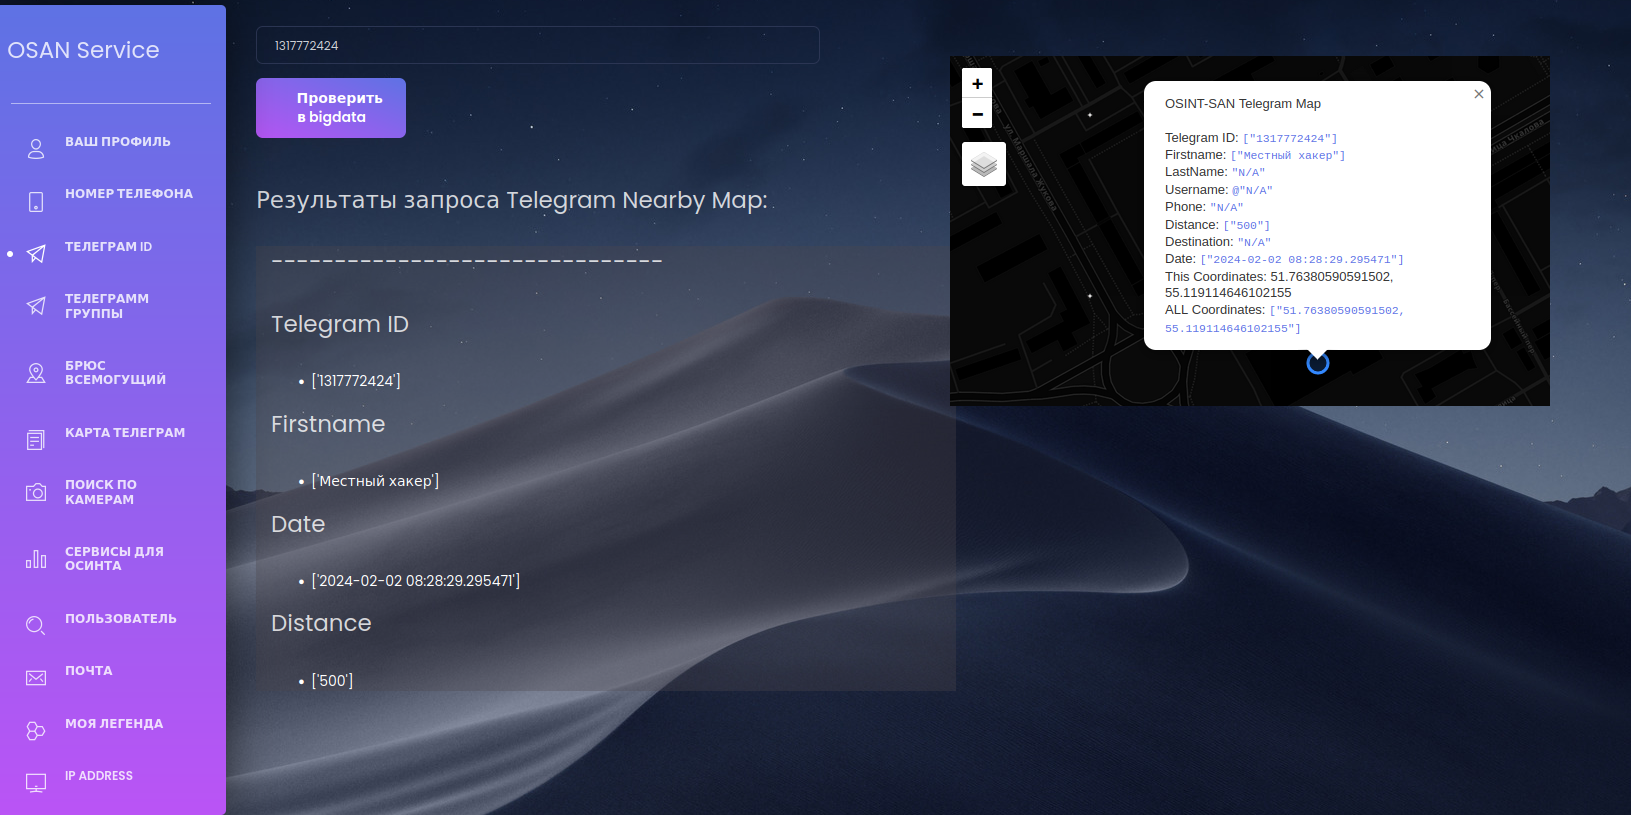Open IP Address menu item
Image resolution: width=1631 pixels, height=815 pixels.
[x=99, y=776]
